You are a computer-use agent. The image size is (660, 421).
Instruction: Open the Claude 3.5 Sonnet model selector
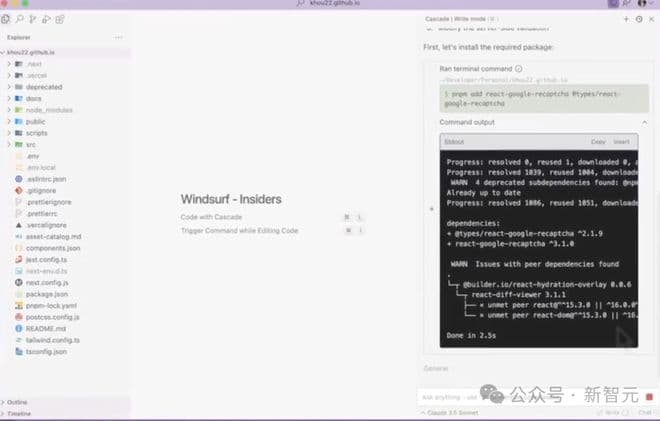[453, 414]
